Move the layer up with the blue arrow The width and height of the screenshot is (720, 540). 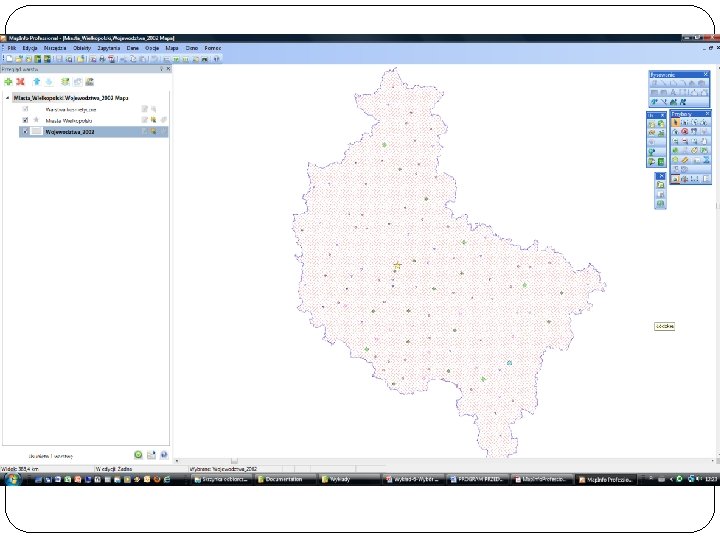tap(36, 82)
